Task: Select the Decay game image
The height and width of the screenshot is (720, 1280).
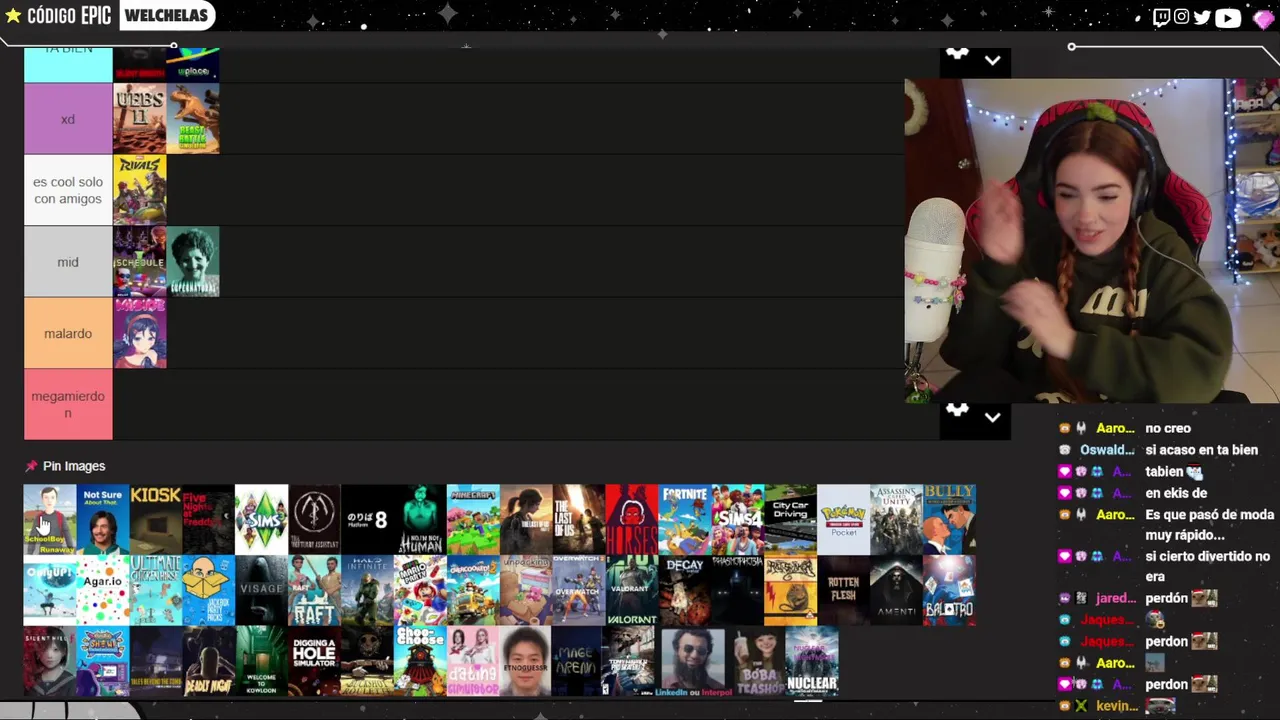Action: (x=685, y=590)
